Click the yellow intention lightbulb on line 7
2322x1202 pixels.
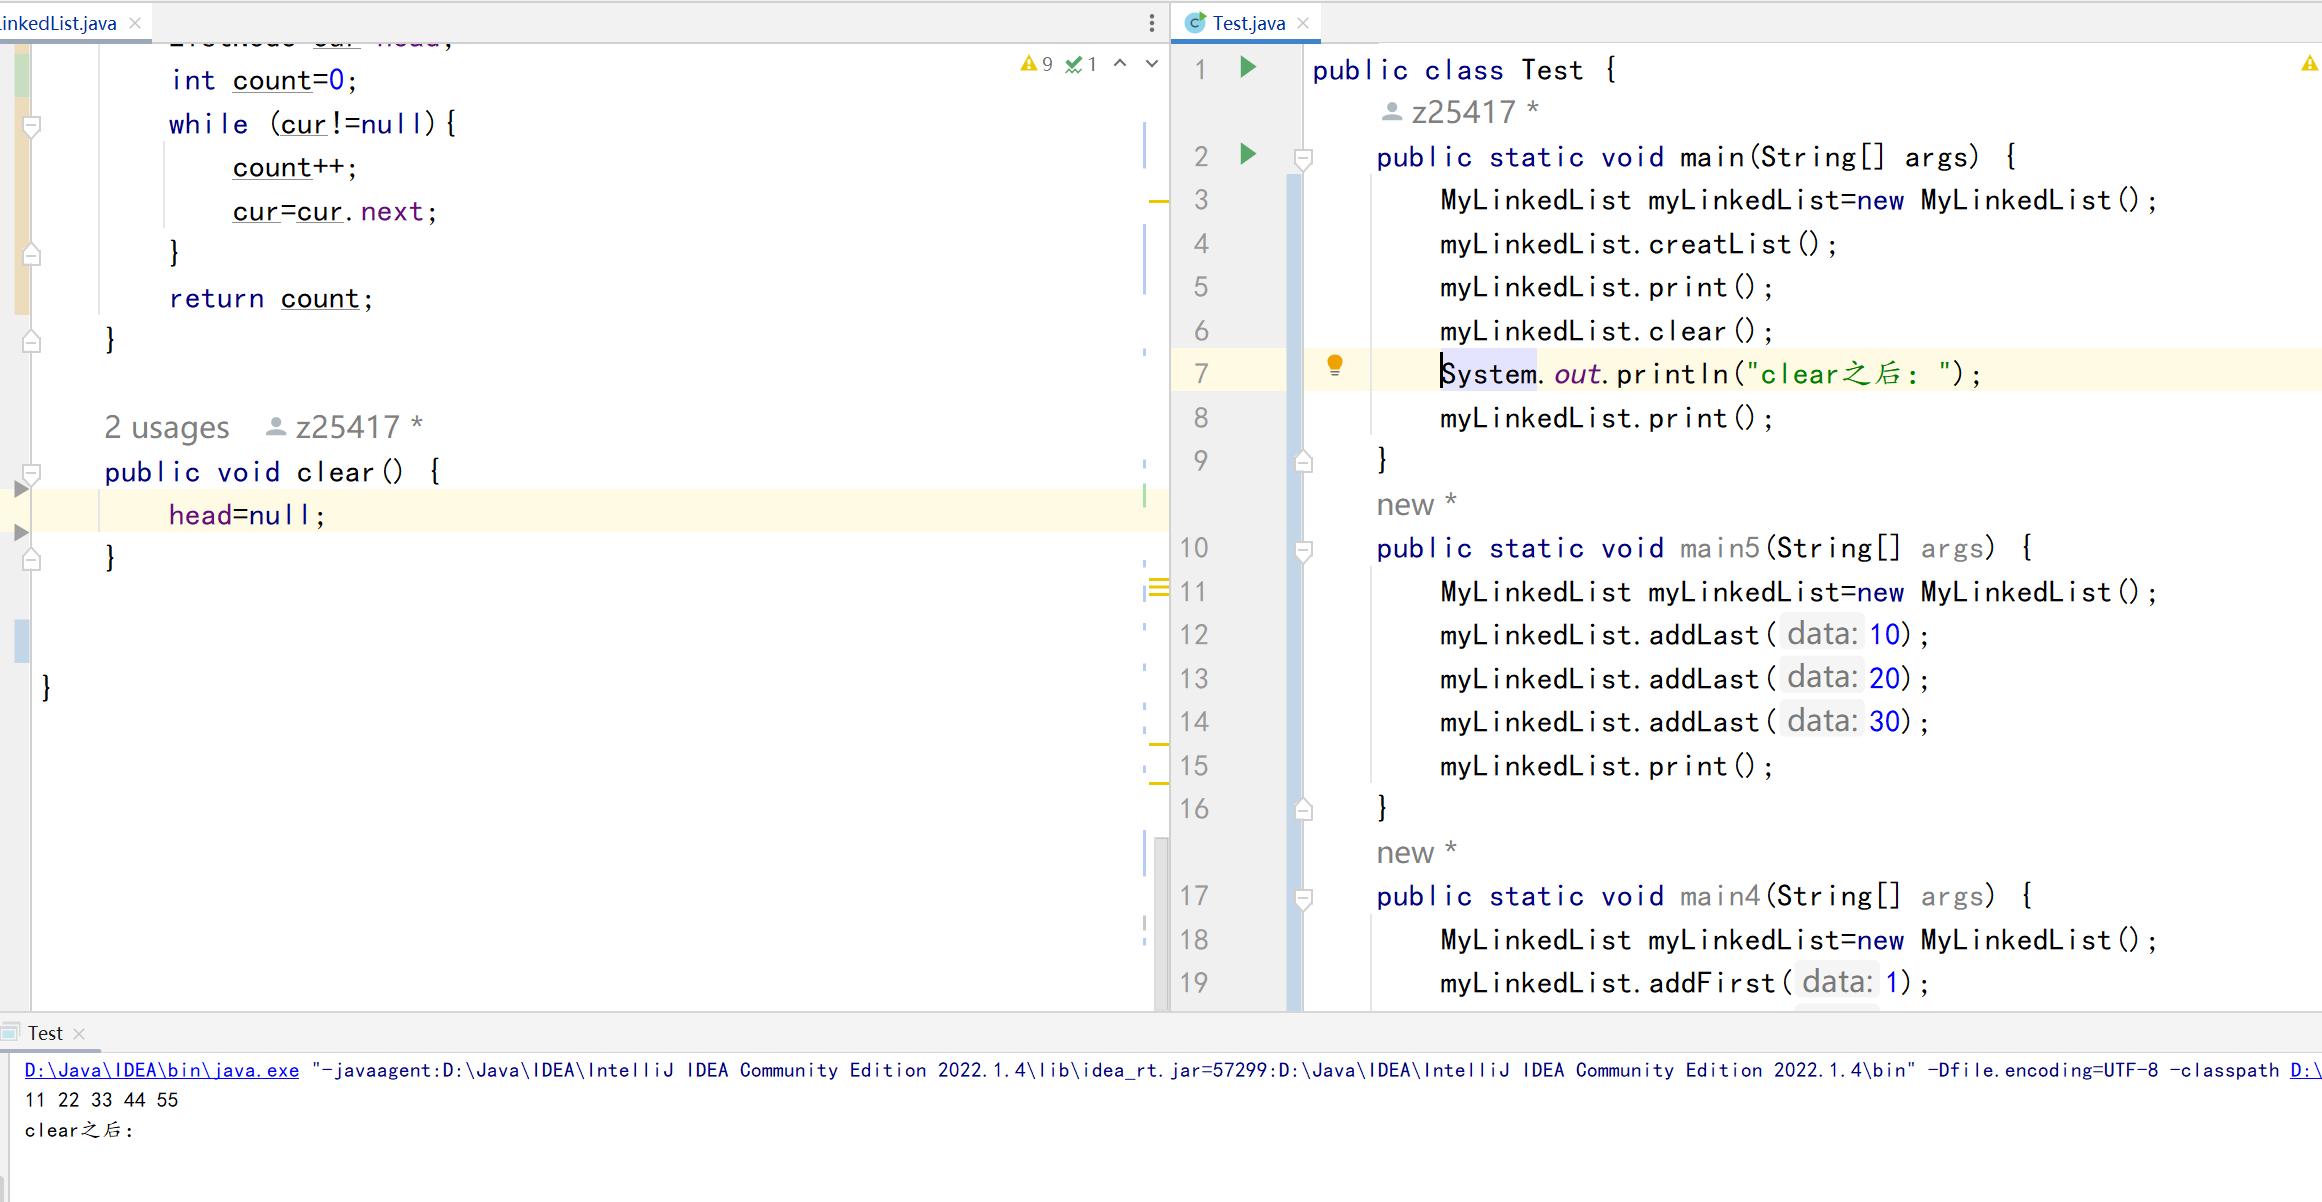(x=1335, y=366)
